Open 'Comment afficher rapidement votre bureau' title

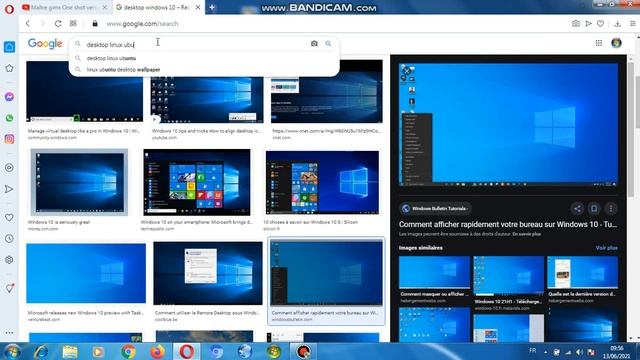(508, 224)
